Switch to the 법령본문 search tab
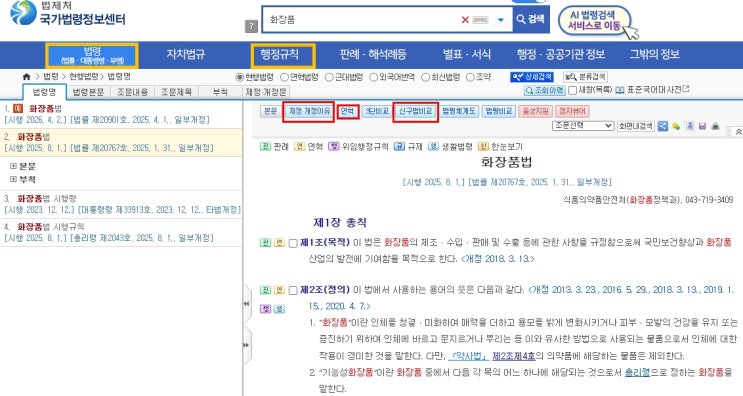Viewport: 743px width, 396px height. coord(88,92)
